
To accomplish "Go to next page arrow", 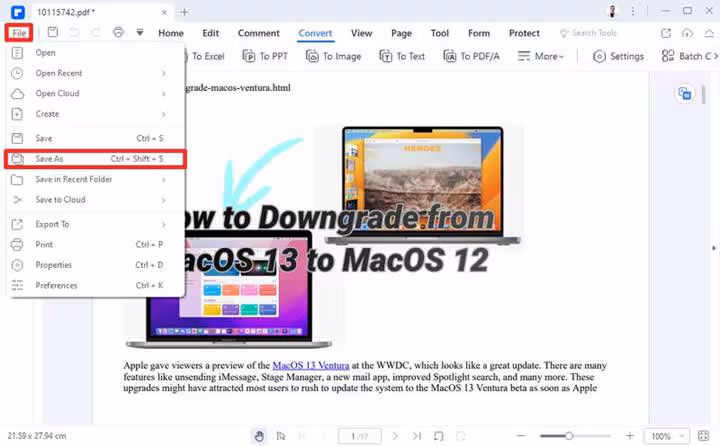I will coord(395,436).
